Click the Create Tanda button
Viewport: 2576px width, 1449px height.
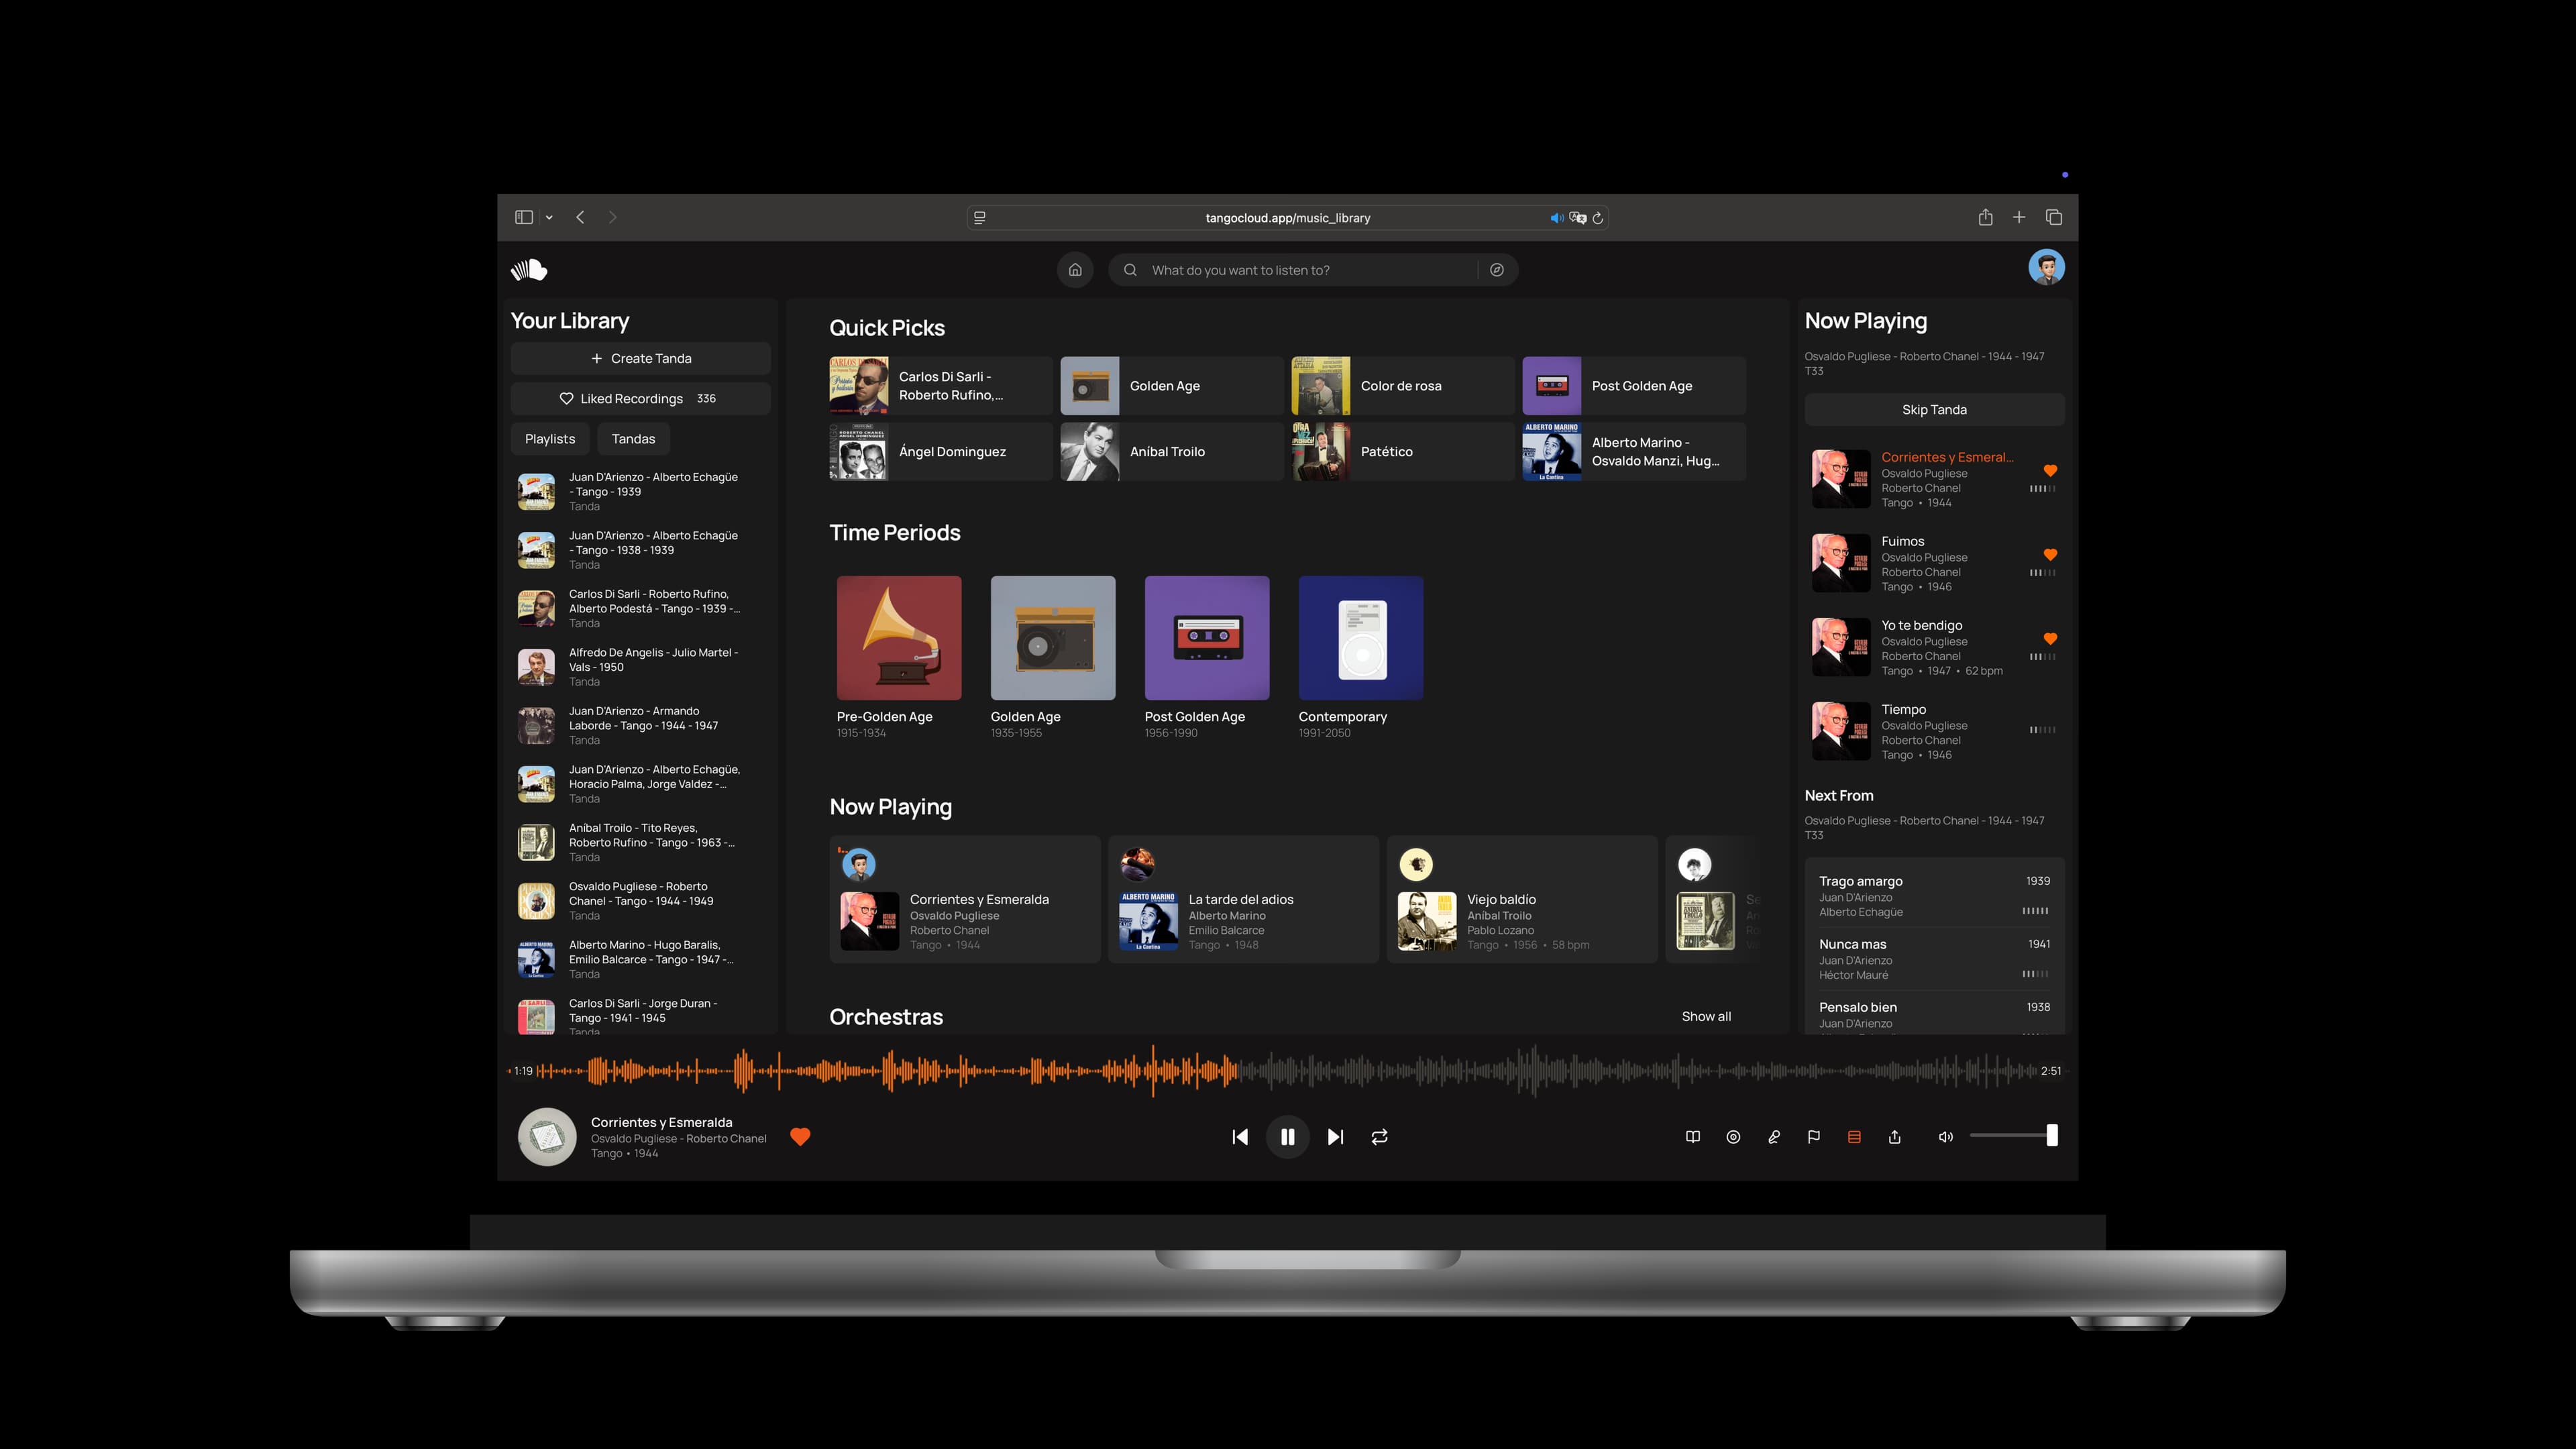tap(640, 359)
